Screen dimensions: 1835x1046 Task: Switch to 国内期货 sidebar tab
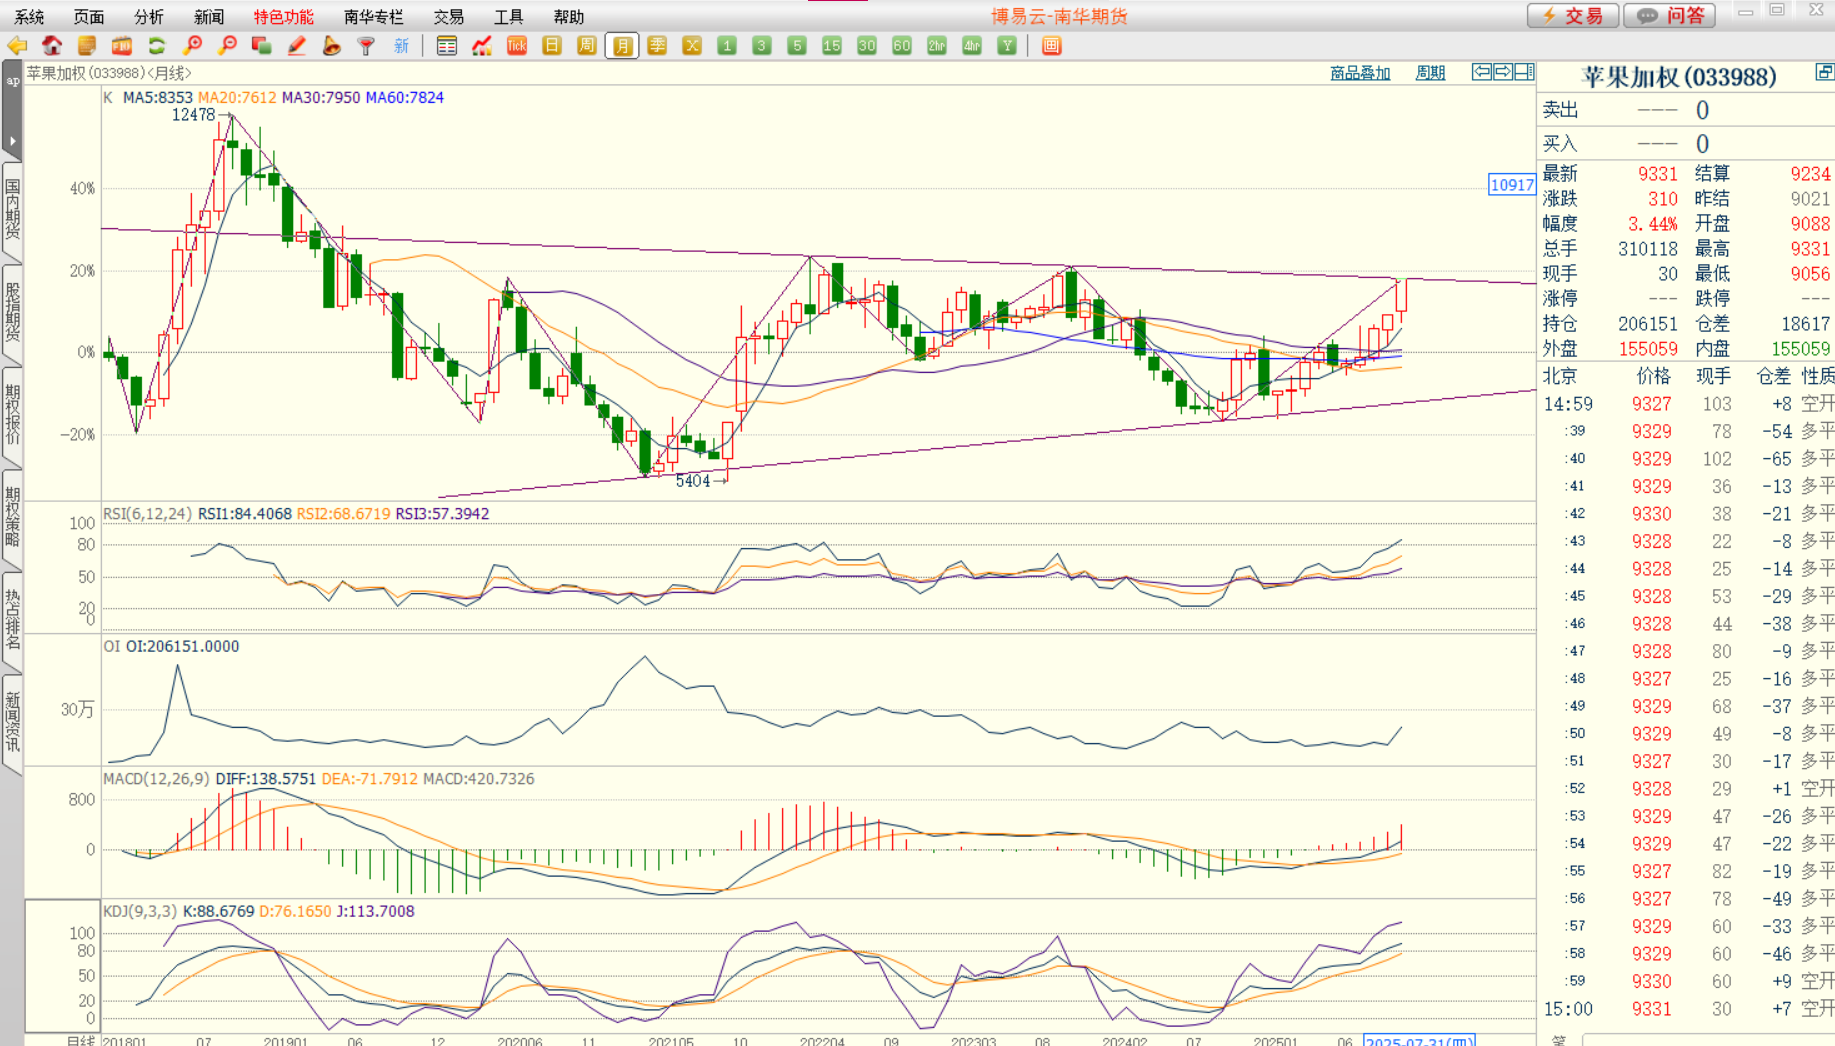(12, 208)
